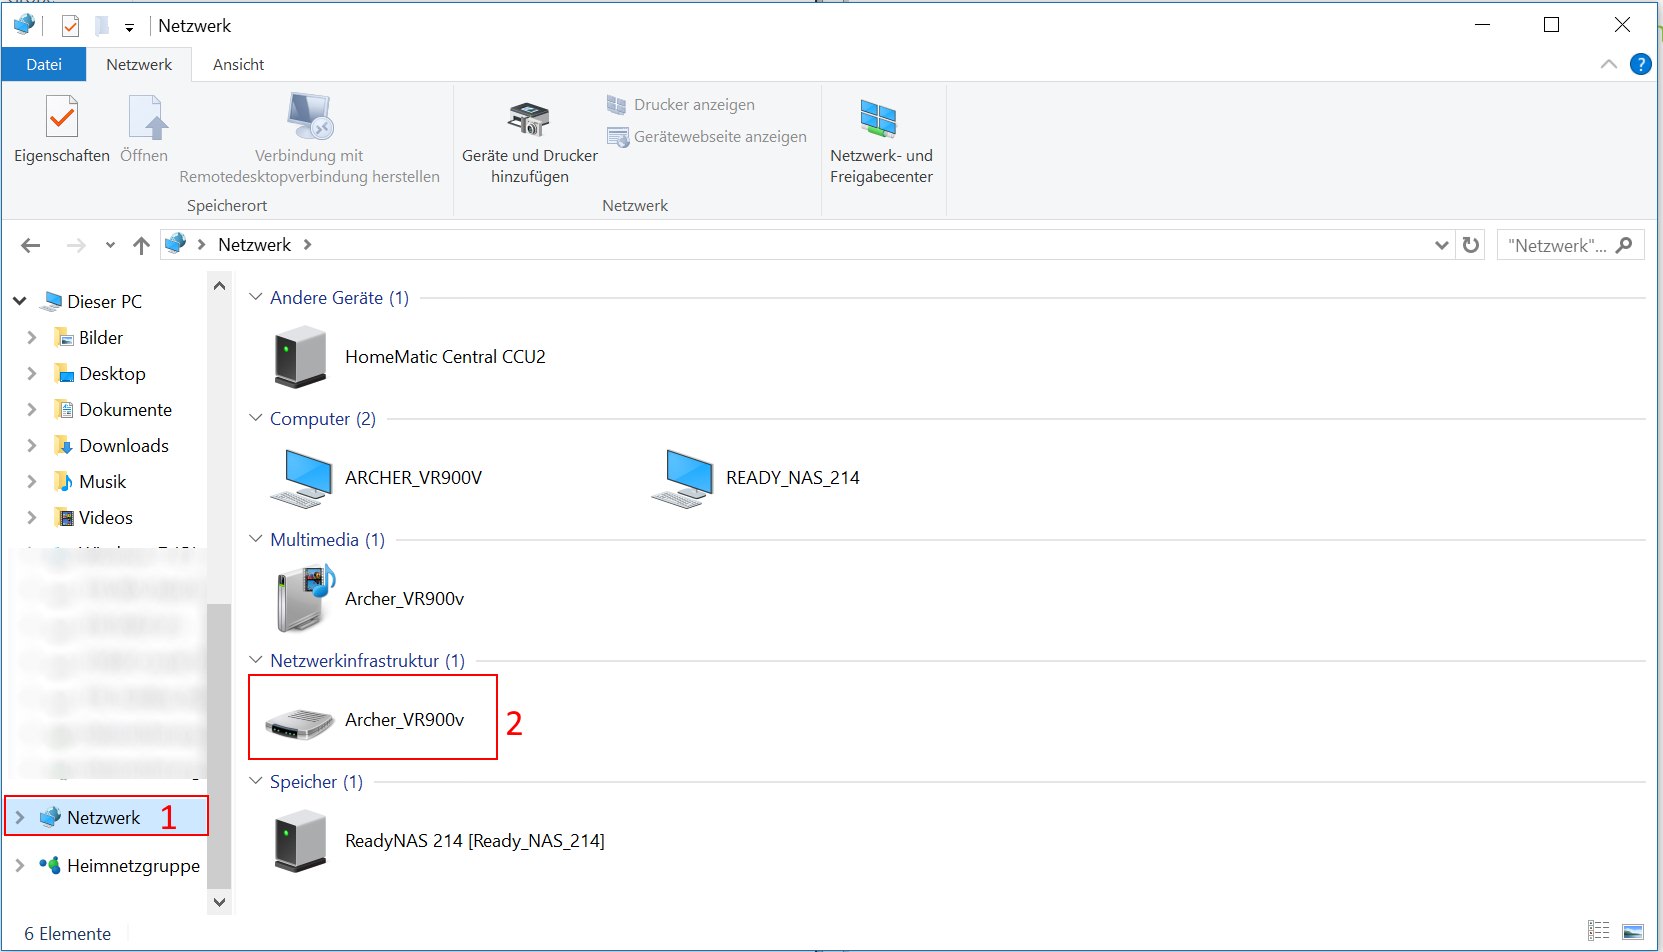This screenshot has width=1663, height=952.
Task: Select Archer_VR900v router under Netzwerkinfrastruktur
Action: [372, 719]
